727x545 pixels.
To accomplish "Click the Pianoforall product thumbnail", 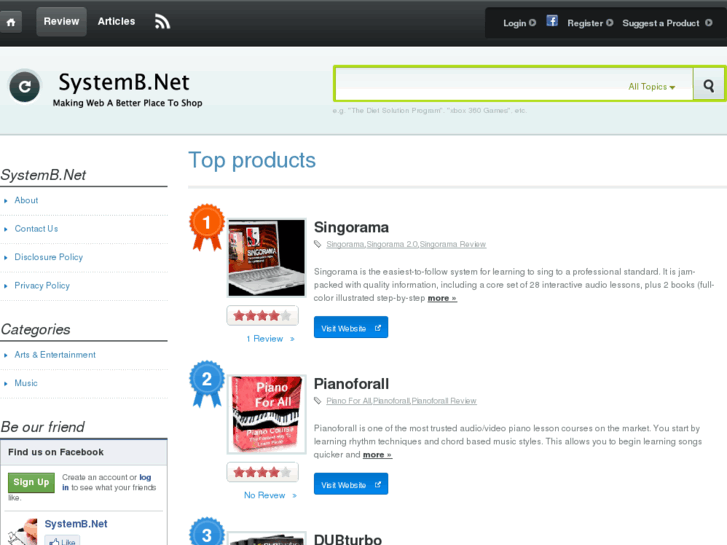I will pos(267,414).
